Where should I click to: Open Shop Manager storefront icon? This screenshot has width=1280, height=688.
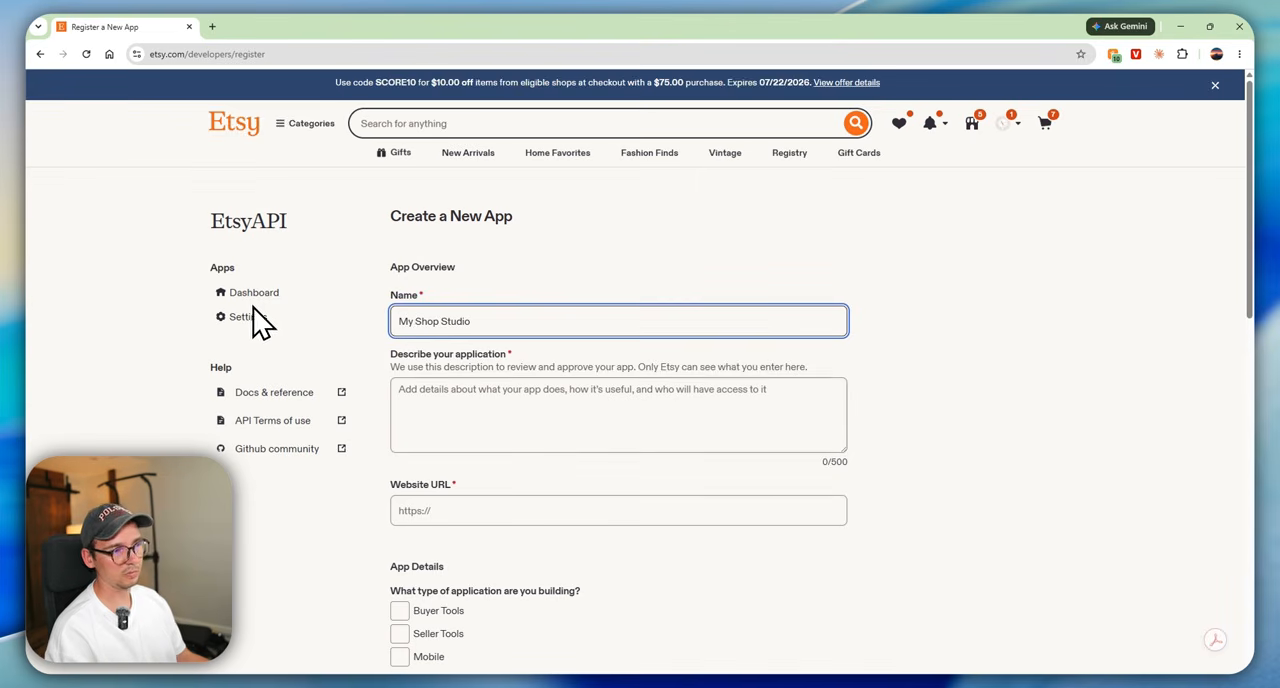(972, 123)
